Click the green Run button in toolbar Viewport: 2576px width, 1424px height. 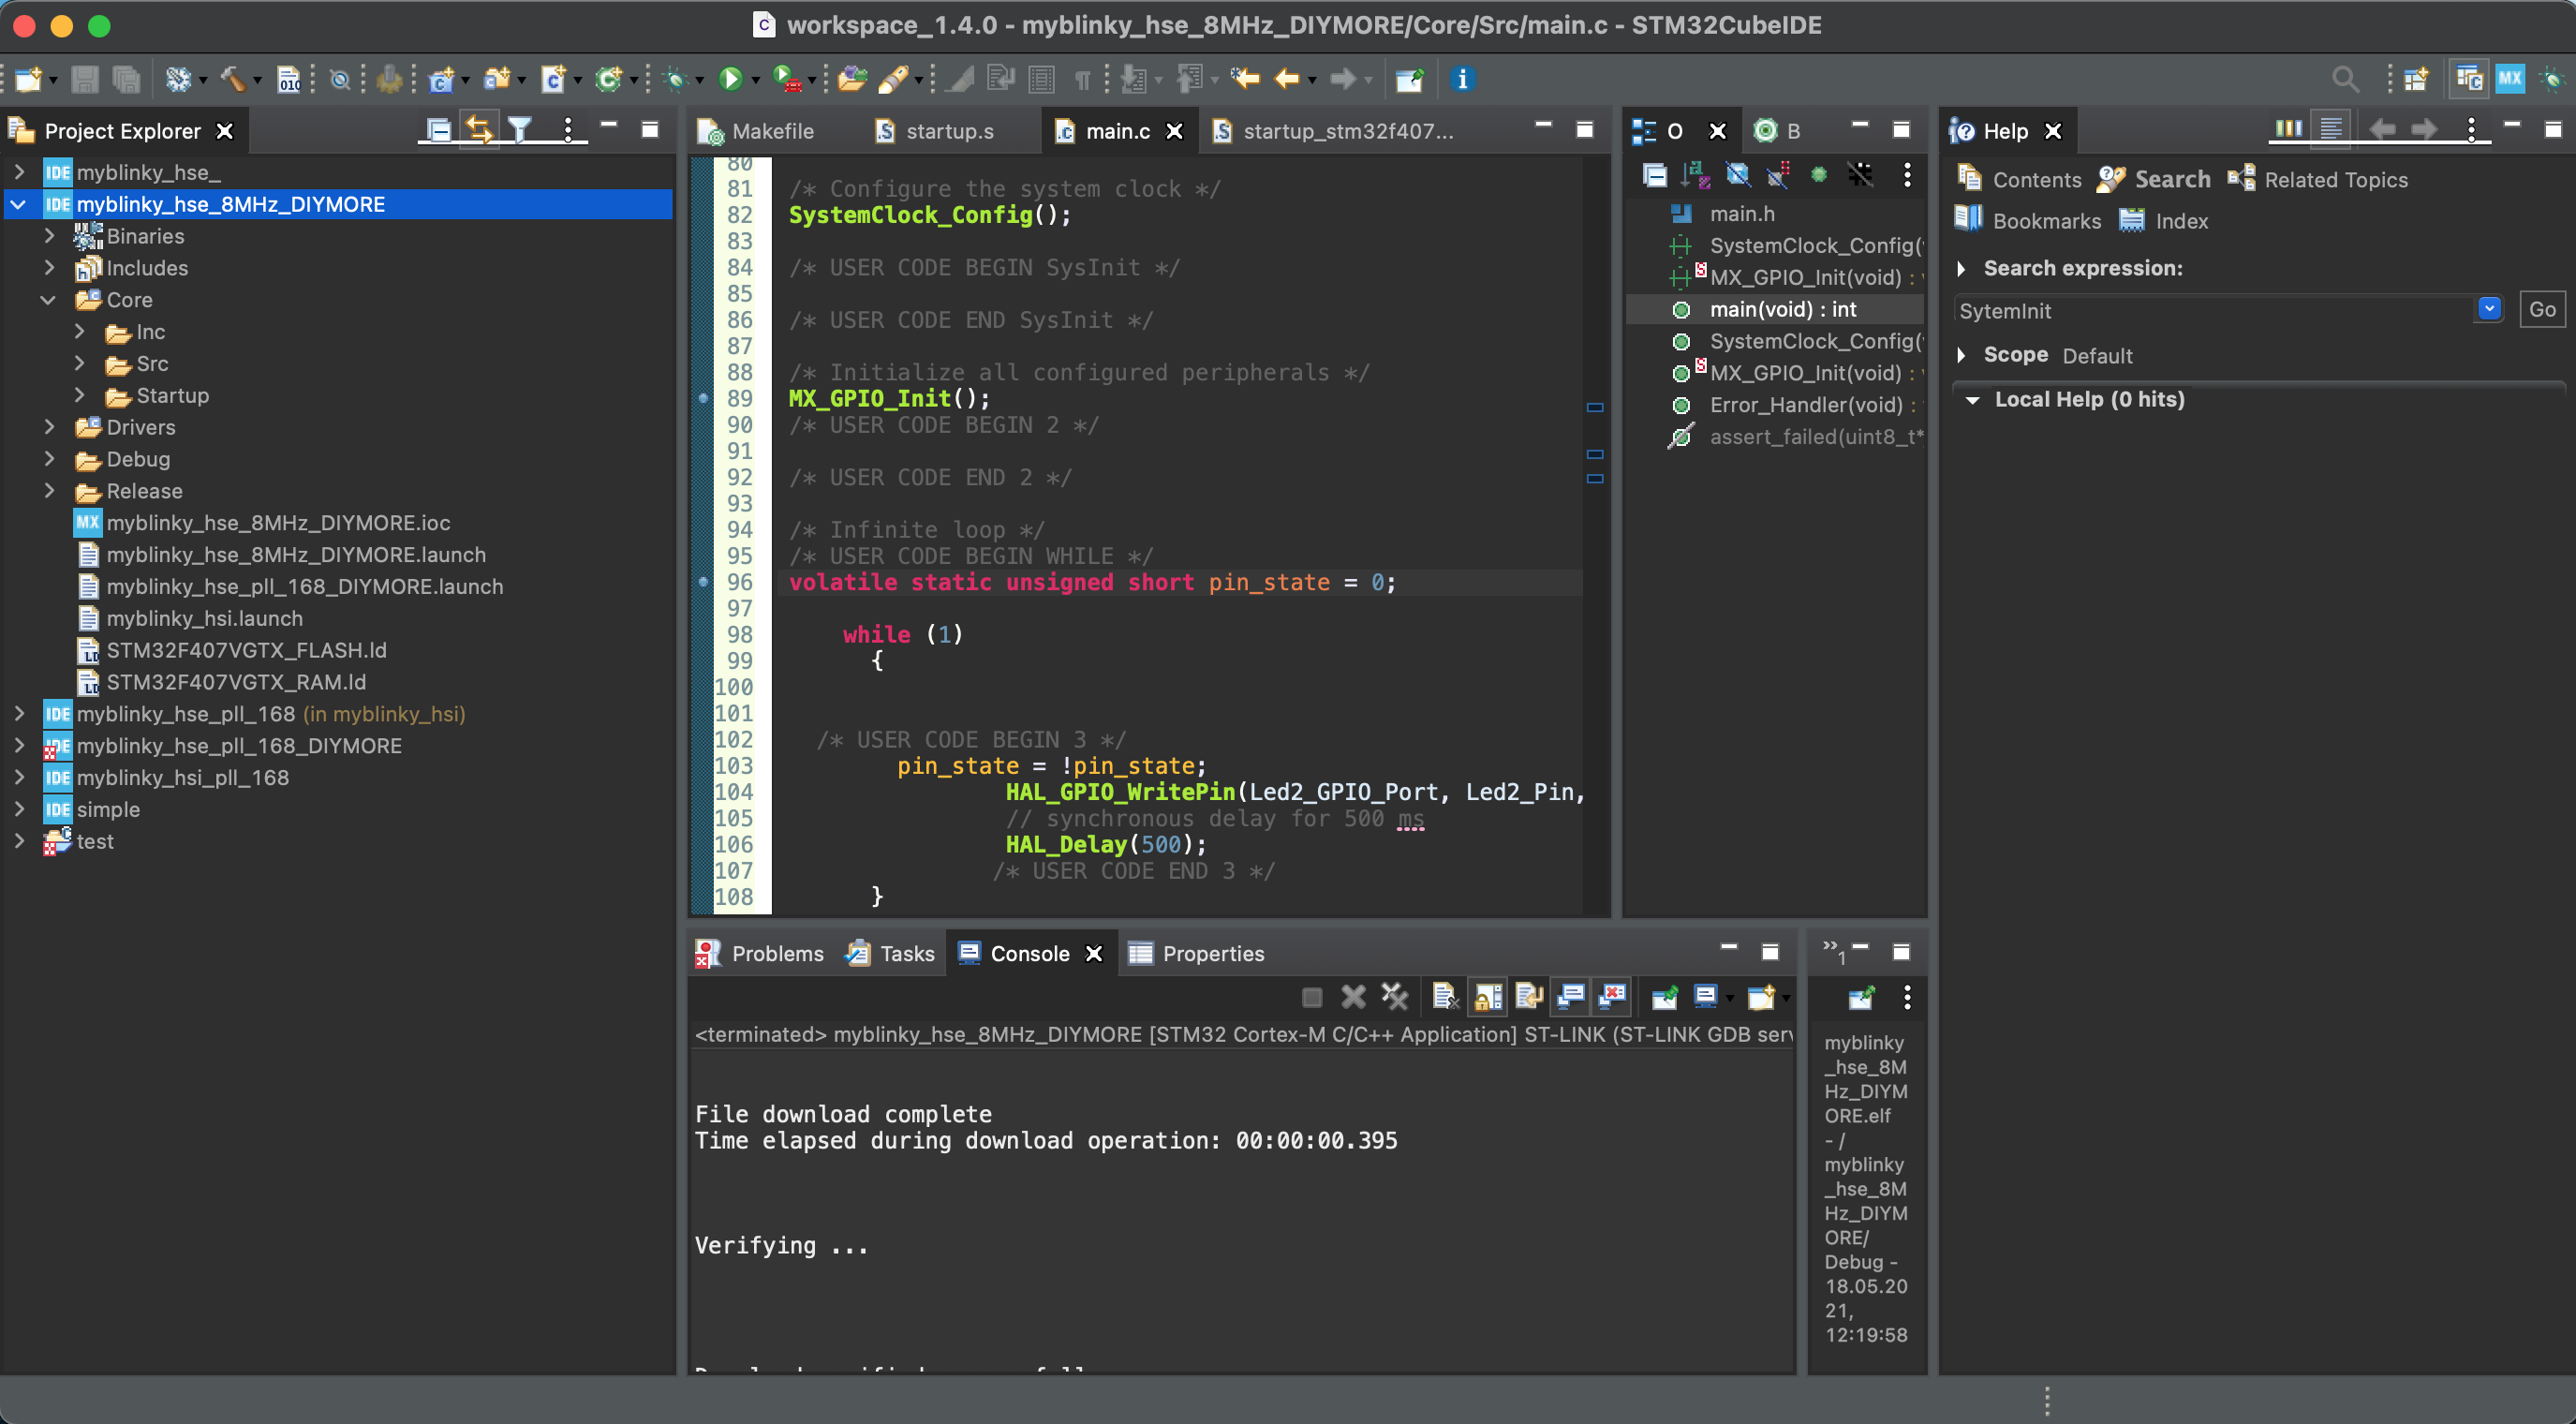click(x=730, y=79)
